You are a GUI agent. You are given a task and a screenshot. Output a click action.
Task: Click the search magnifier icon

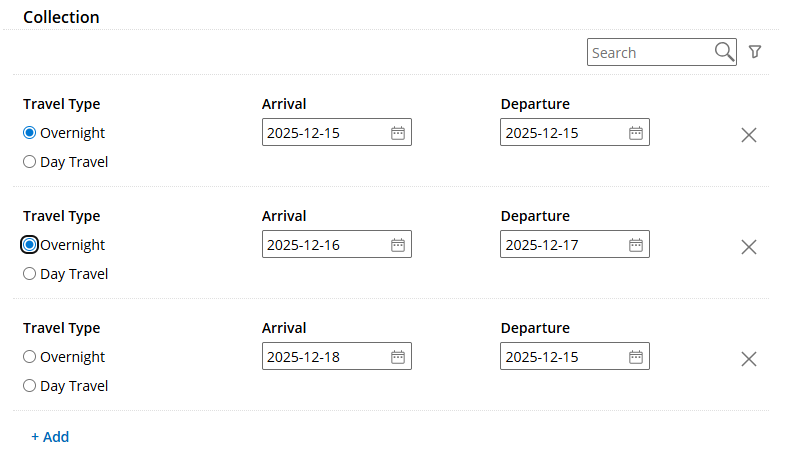(x=724, y=52)
